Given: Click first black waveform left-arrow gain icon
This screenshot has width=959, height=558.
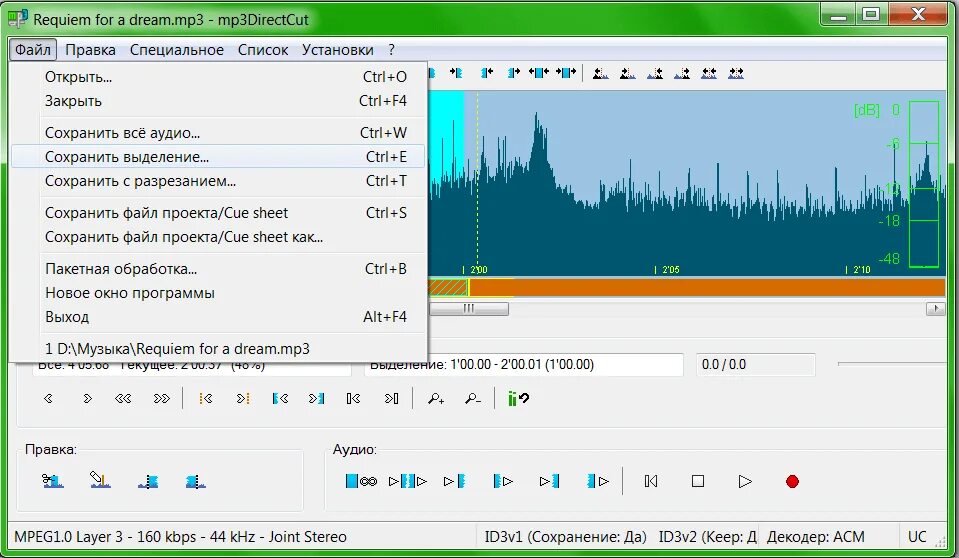Looking at the screenshot, I should [x=601, y=73].
